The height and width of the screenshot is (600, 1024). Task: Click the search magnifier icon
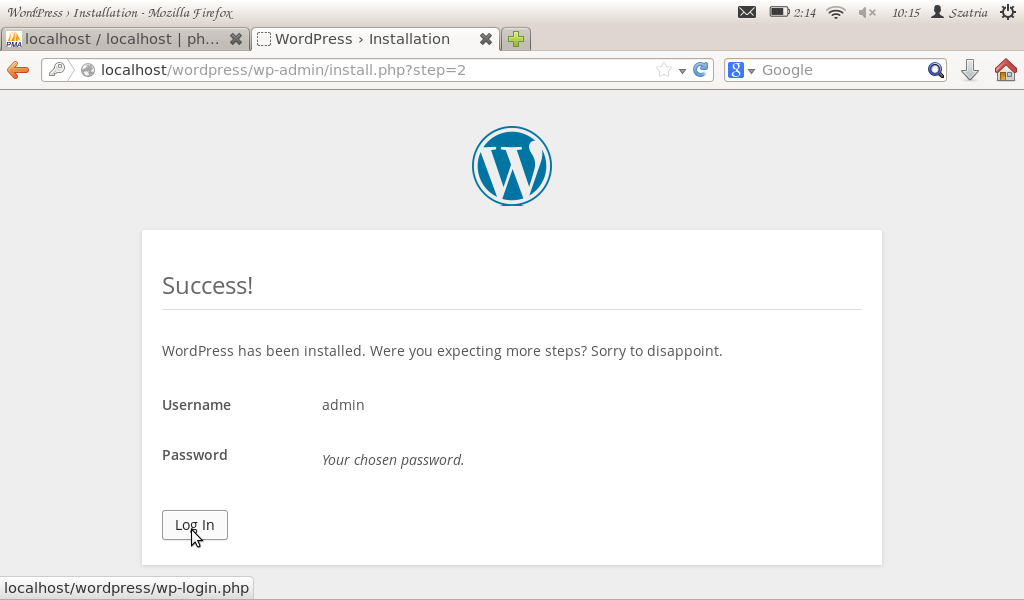coord(936,70)
